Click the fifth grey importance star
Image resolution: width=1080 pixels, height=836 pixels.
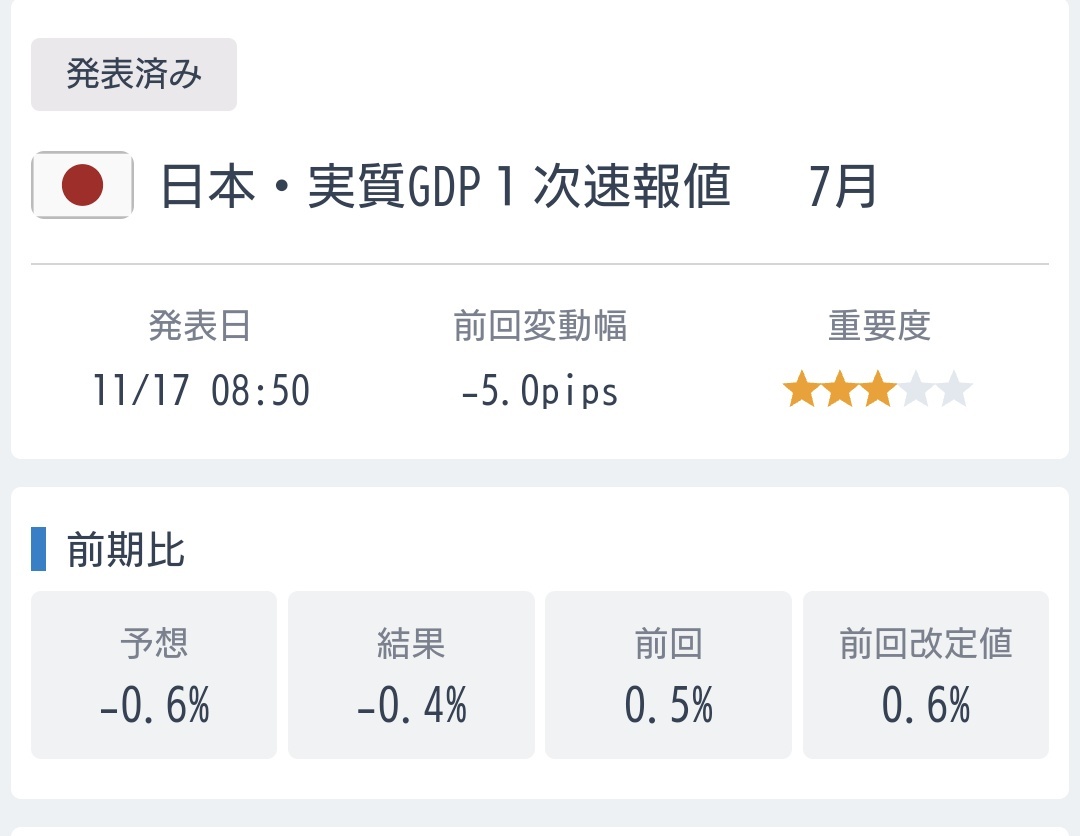pos(954,390)
